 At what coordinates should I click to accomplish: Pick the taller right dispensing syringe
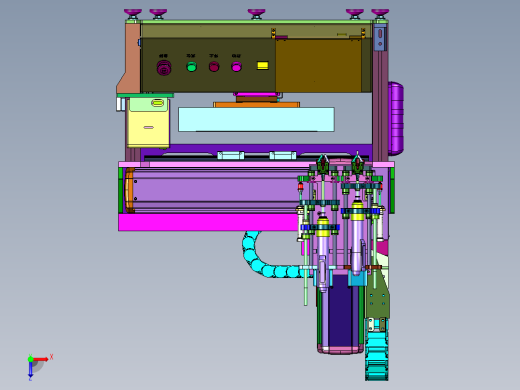(357, 237)
